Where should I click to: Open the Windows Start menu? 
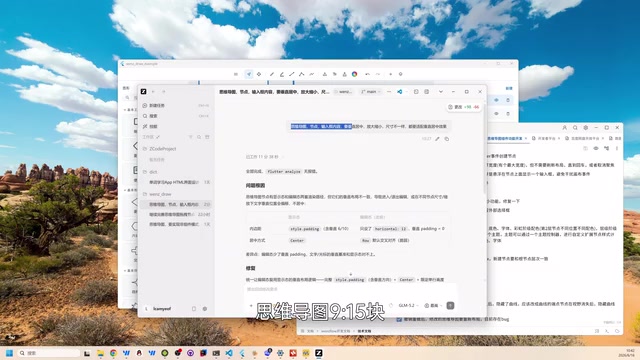pos(9,353)
